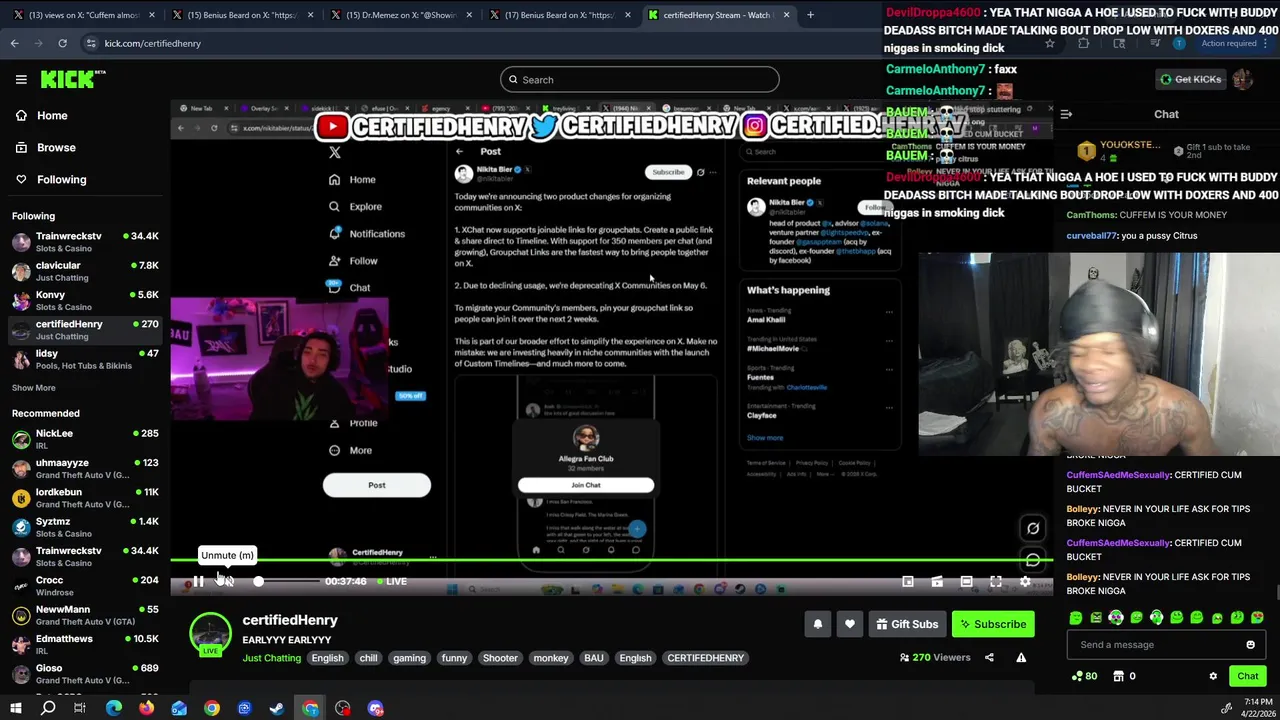Viewport: 1280px width, 720px height.
Task: Open the video player settings gear
Action: 1025,581
